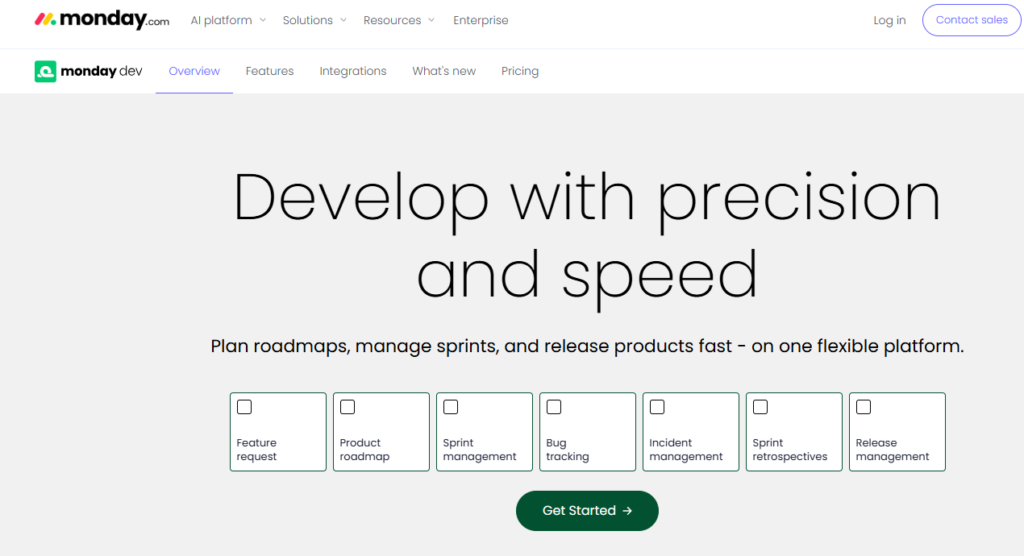Click the green monday dev logo icon
Viewport: 1024px width, 556px height.
45,71
